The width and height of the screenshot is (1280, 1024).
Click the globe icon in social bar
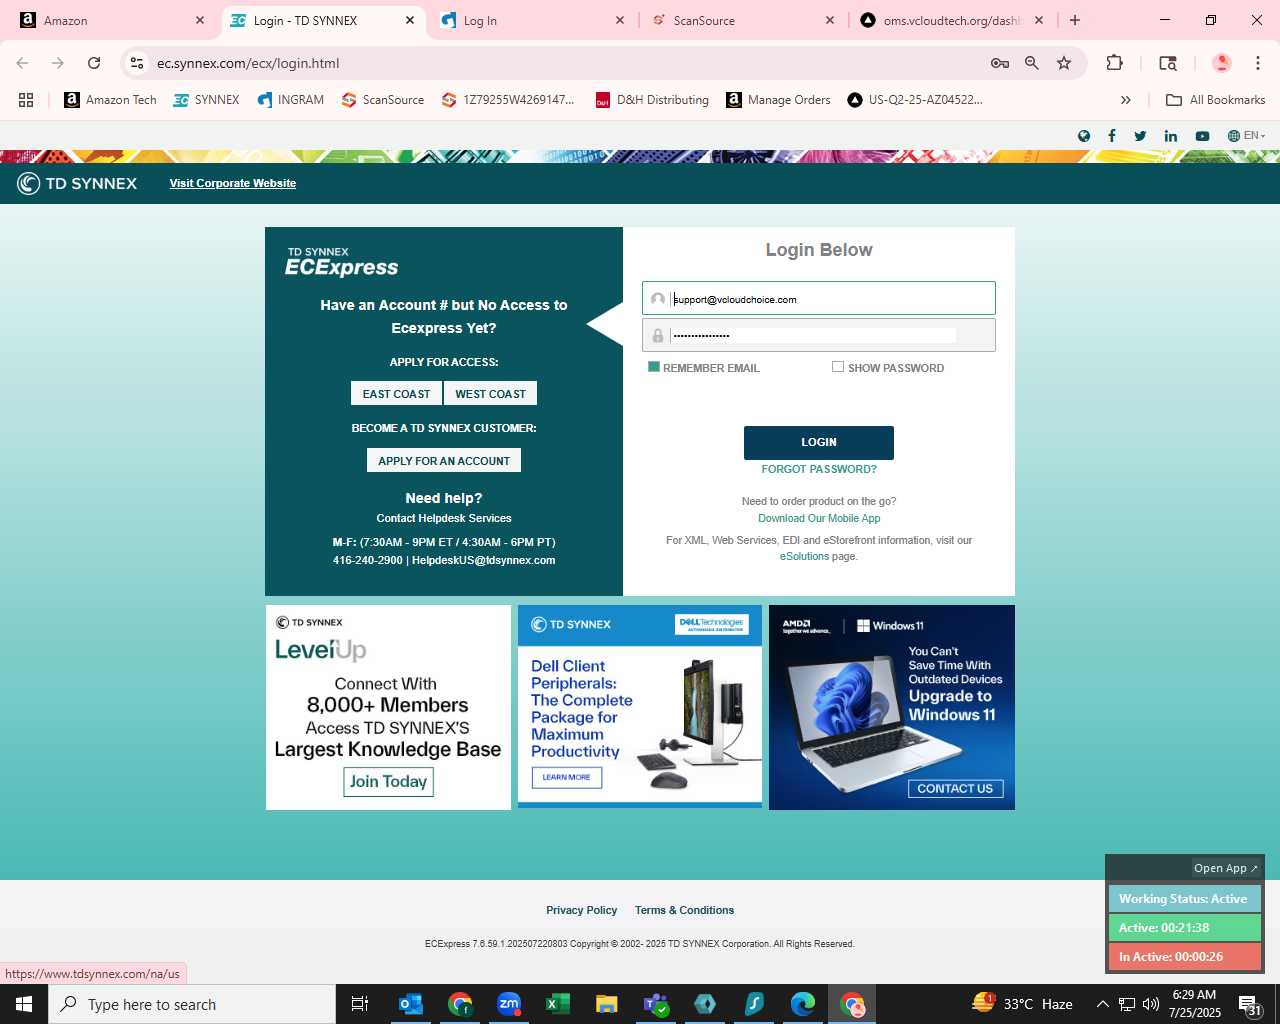click(x=1083, y=136)
